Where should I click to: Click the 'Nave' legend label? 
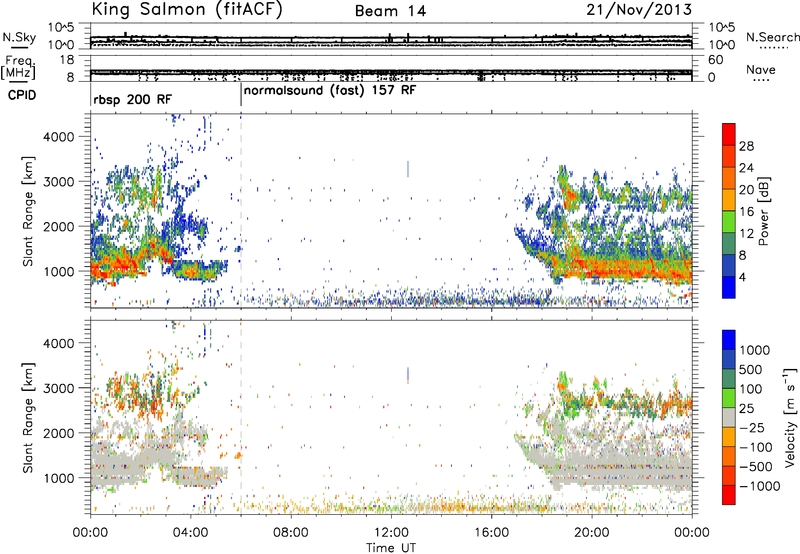761,69
